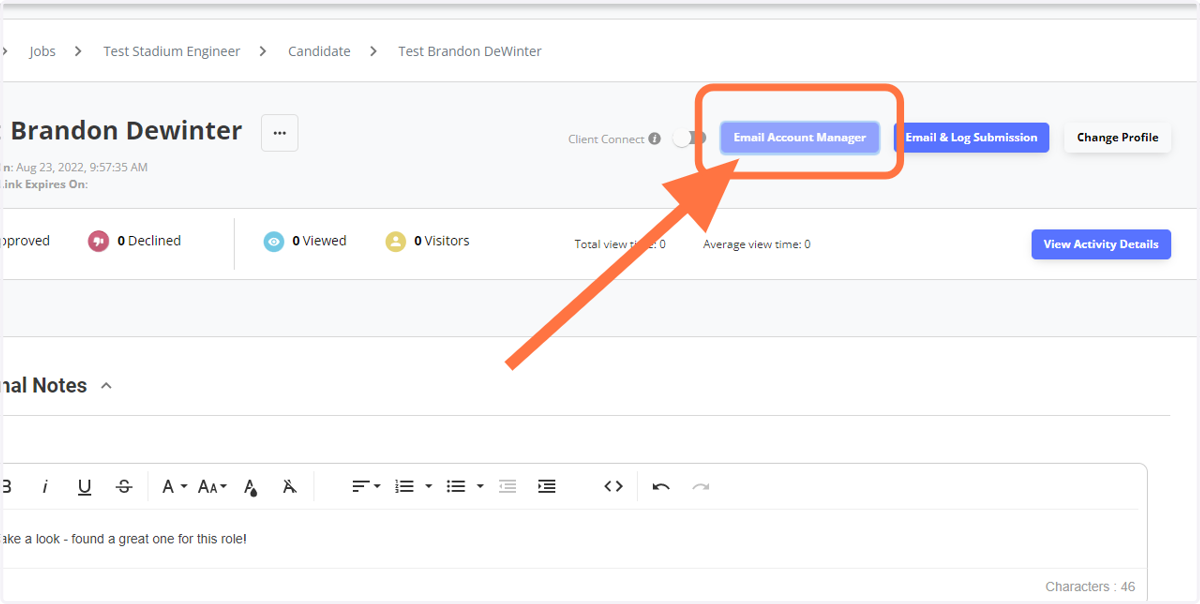
Task: Open bullet list style dropdown arrow
Action: [x=480, y=486]
